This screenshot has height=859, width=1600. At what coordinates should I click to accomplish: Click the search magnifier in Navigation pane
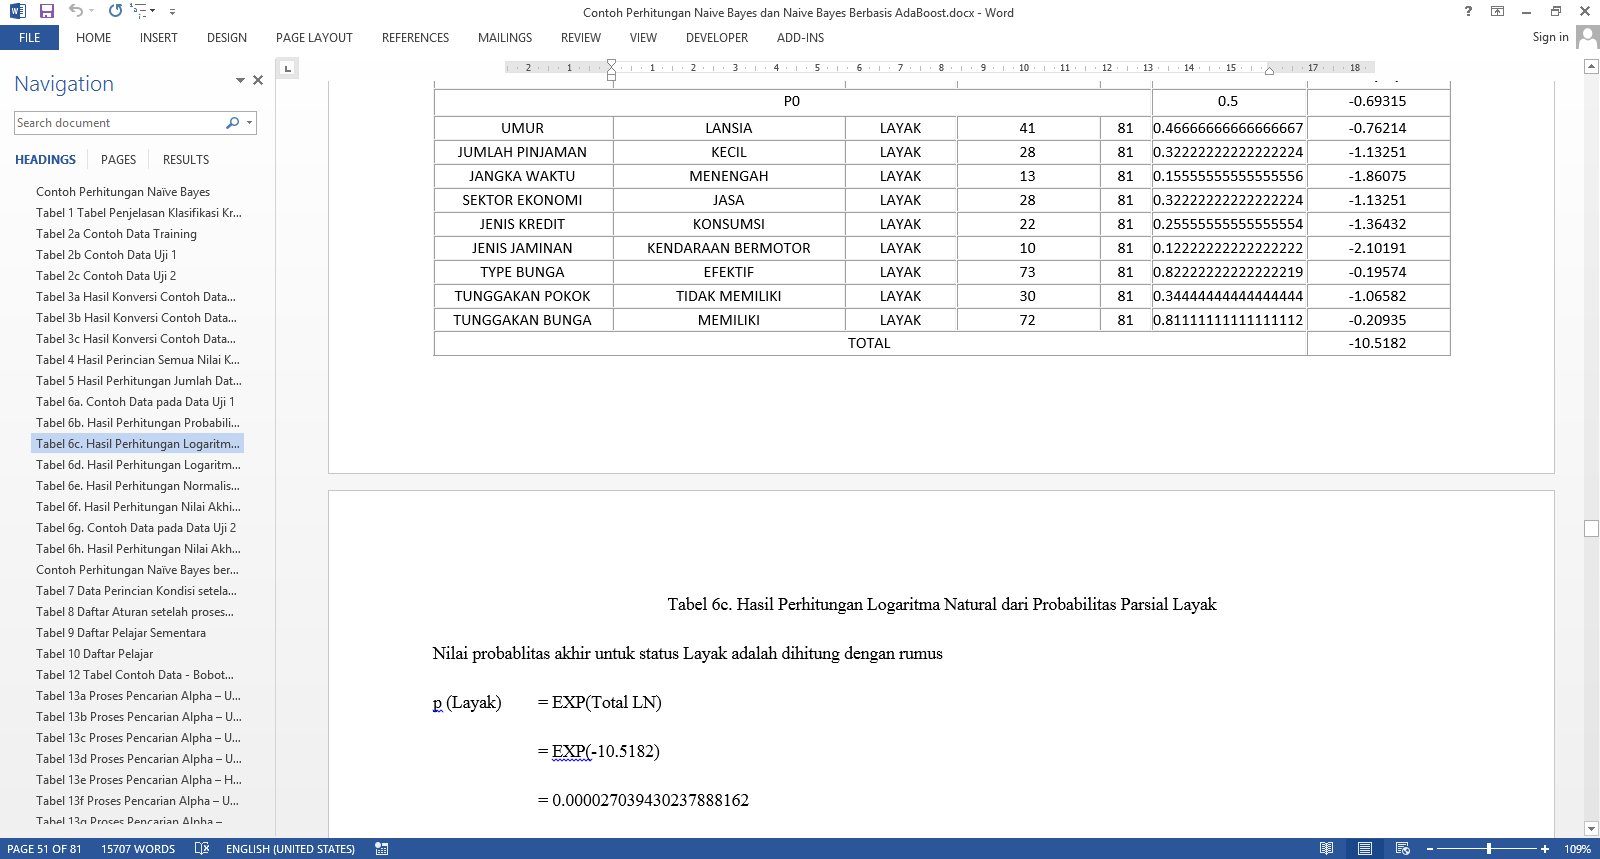pyautogui.click(x=232, y=123)
